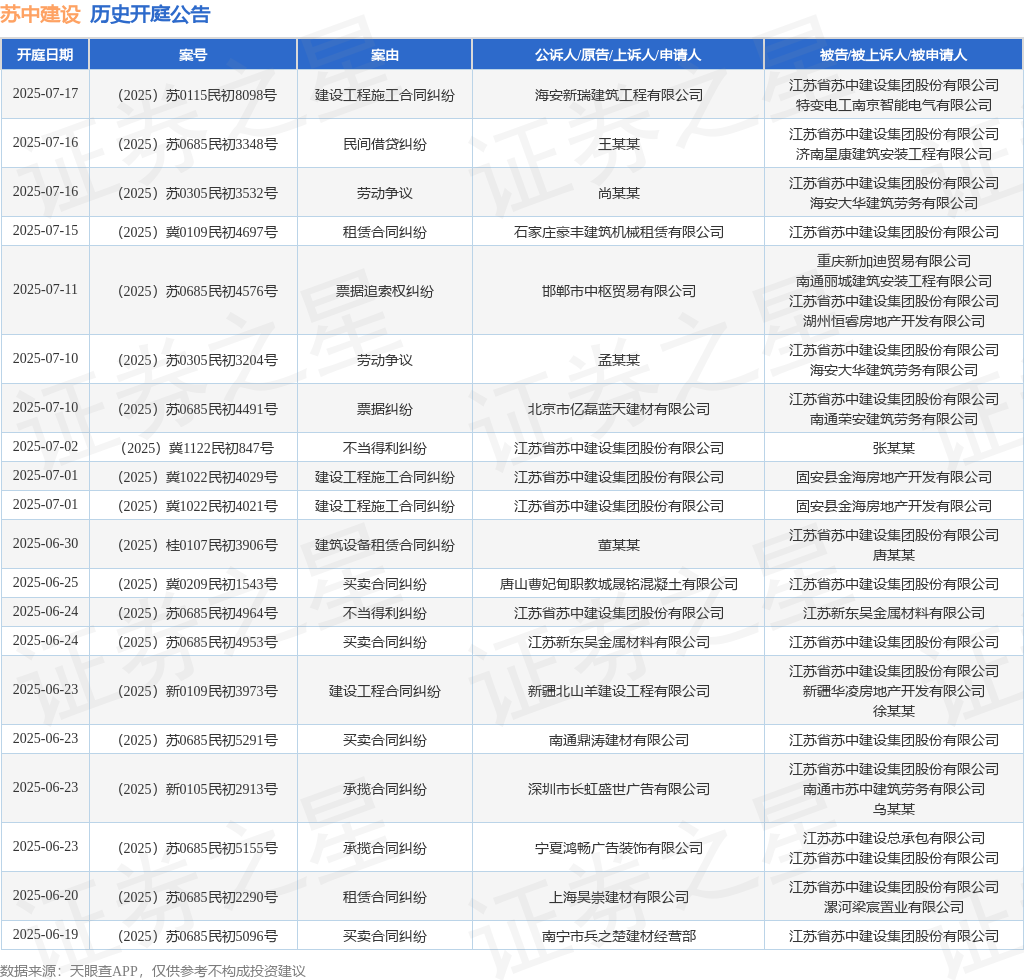
Task: Click 唐山曹妃甸职教城晟铭混凝土有限公司
Action: (x=618, y=584)
